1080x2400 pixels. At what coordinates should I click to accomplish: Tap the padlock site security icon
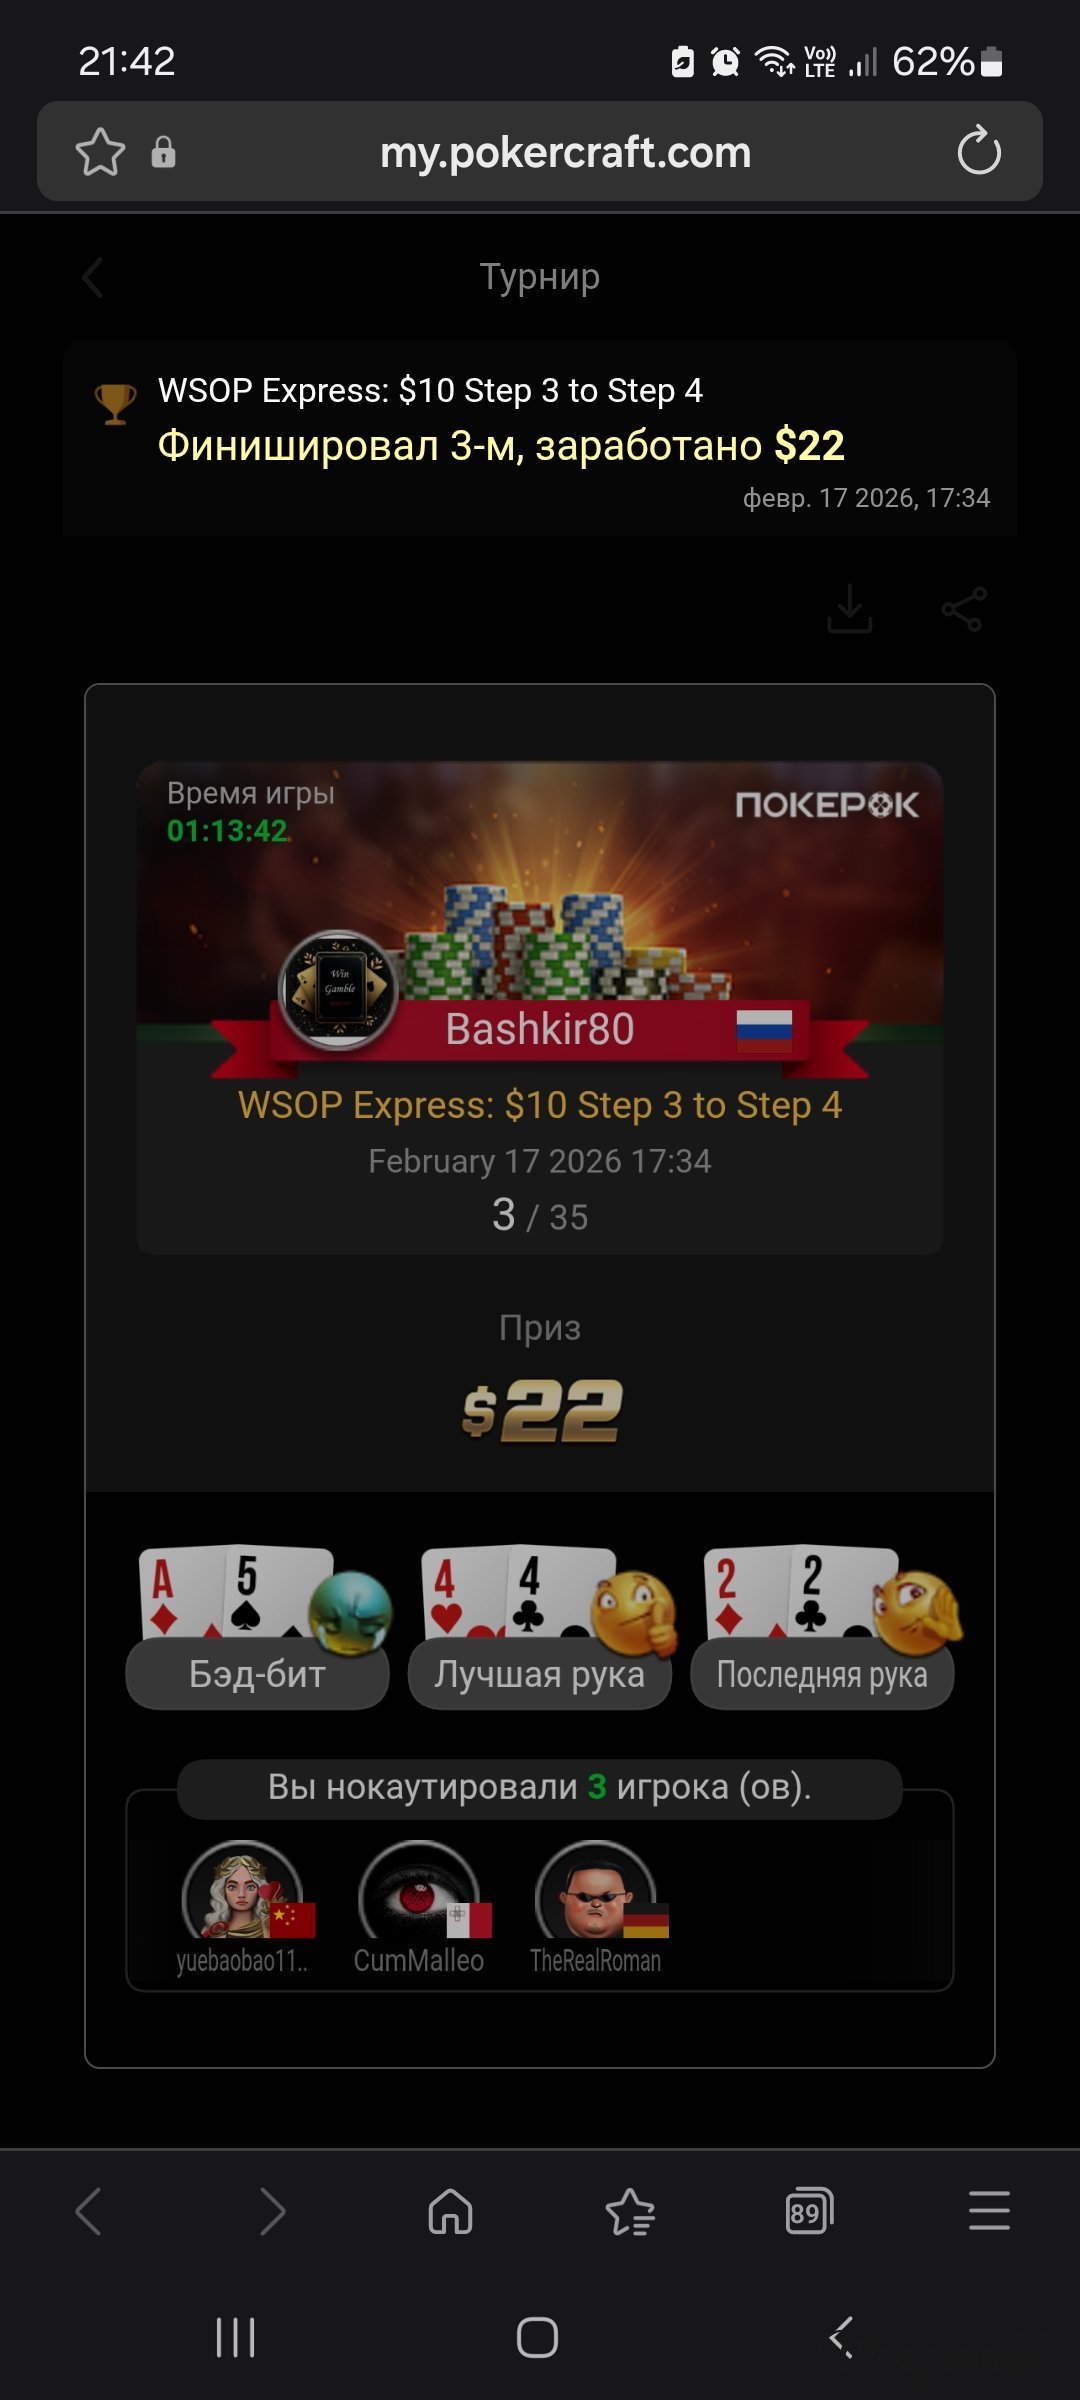(163, 152)
